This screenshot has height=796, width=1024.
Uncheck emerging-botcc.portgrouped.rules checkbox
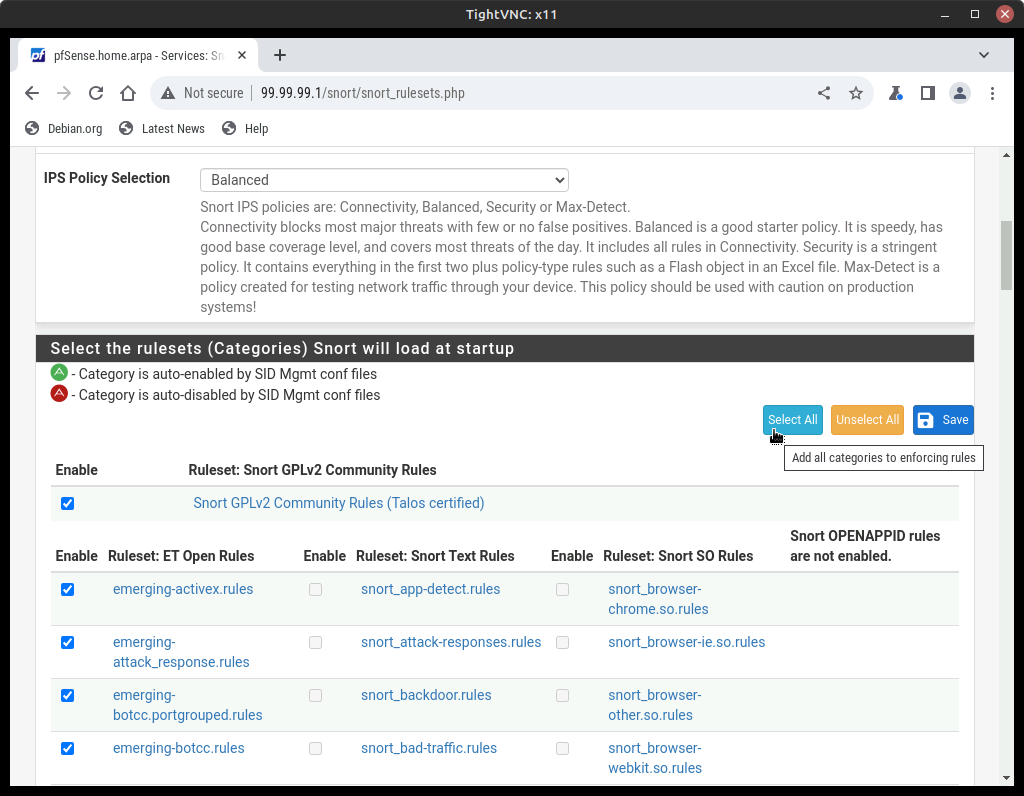pos(67,695)
